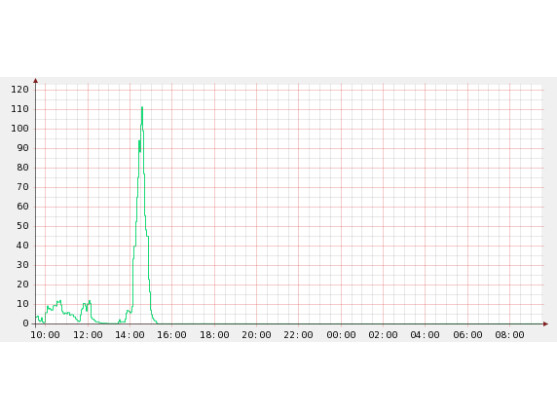Click the 02:00 time axis label
This screenshot has width=557, height=418.
coord(383,335)
